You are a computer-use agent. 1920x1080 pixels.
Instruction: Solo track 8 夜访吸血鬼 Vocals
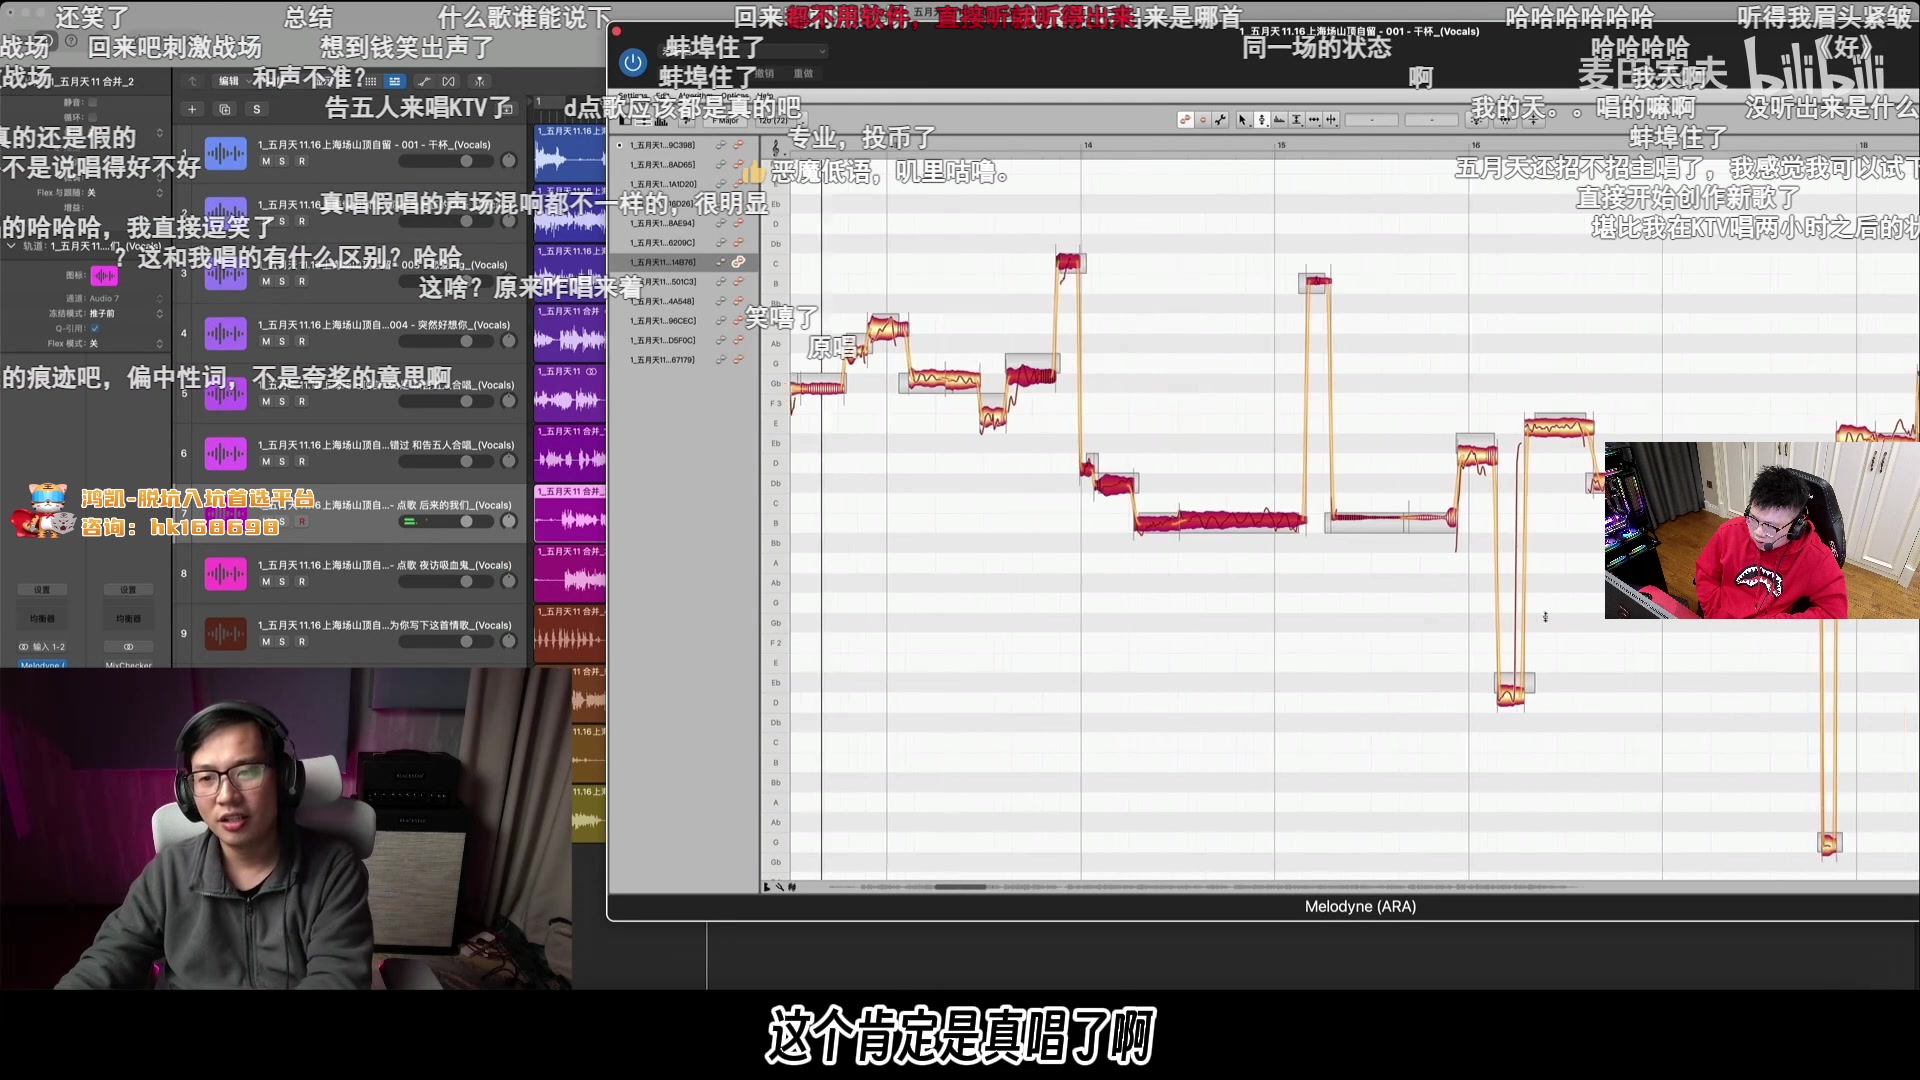point(282,581)
